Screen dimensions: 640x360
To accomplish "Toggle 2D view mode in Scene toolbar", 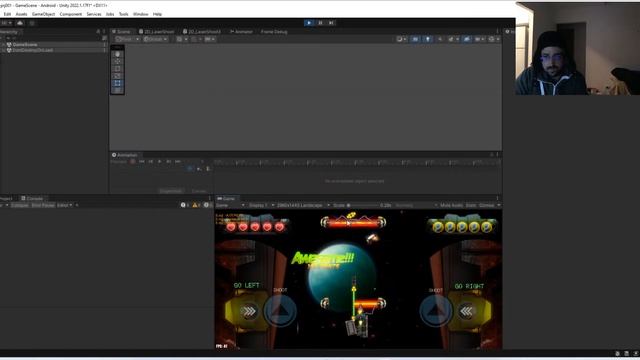I will (x=415, y=39).
